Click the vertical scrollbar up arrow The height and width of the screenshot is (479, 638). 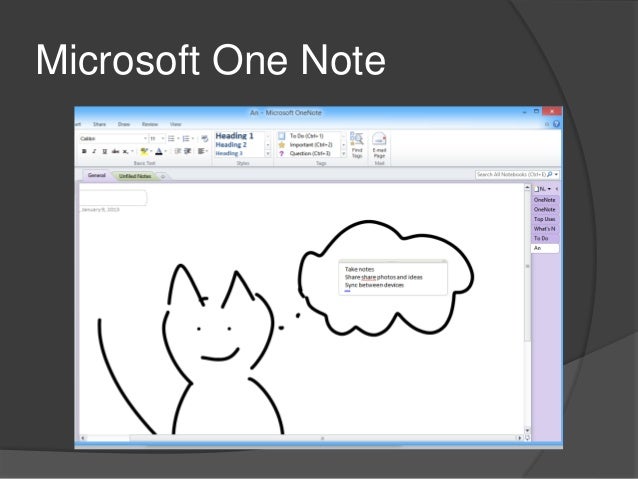(x=527, y=188)
